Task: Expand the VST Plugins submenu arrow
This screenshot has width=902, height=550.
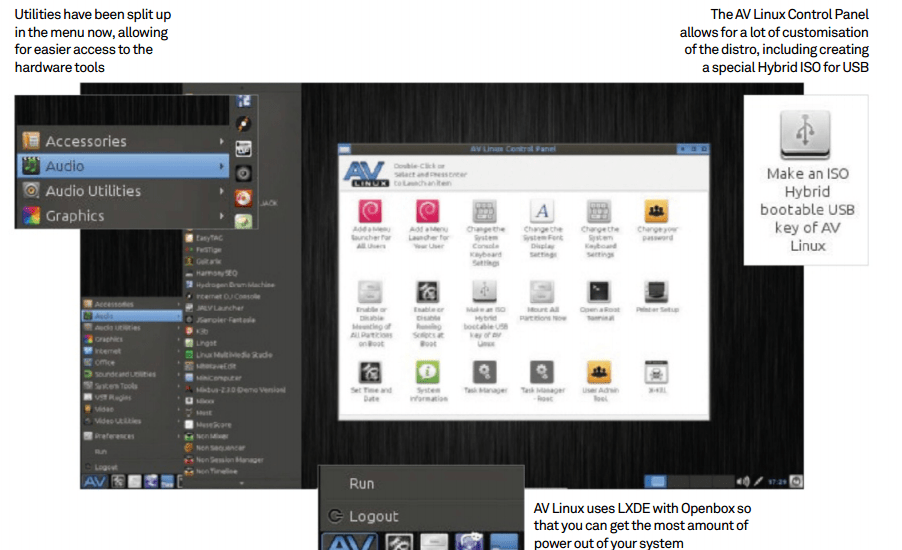Action: [x=178, y=398]
